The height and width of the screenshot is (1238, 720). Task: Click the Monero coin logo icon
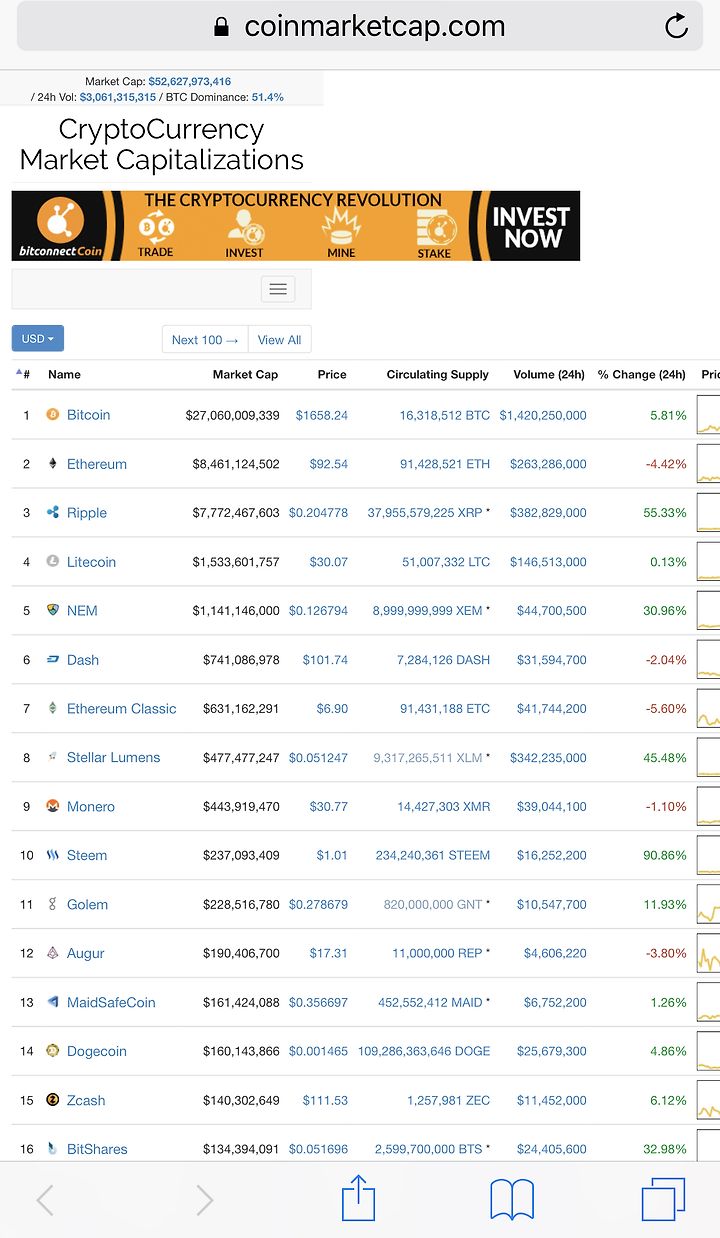tap(53, 806)
